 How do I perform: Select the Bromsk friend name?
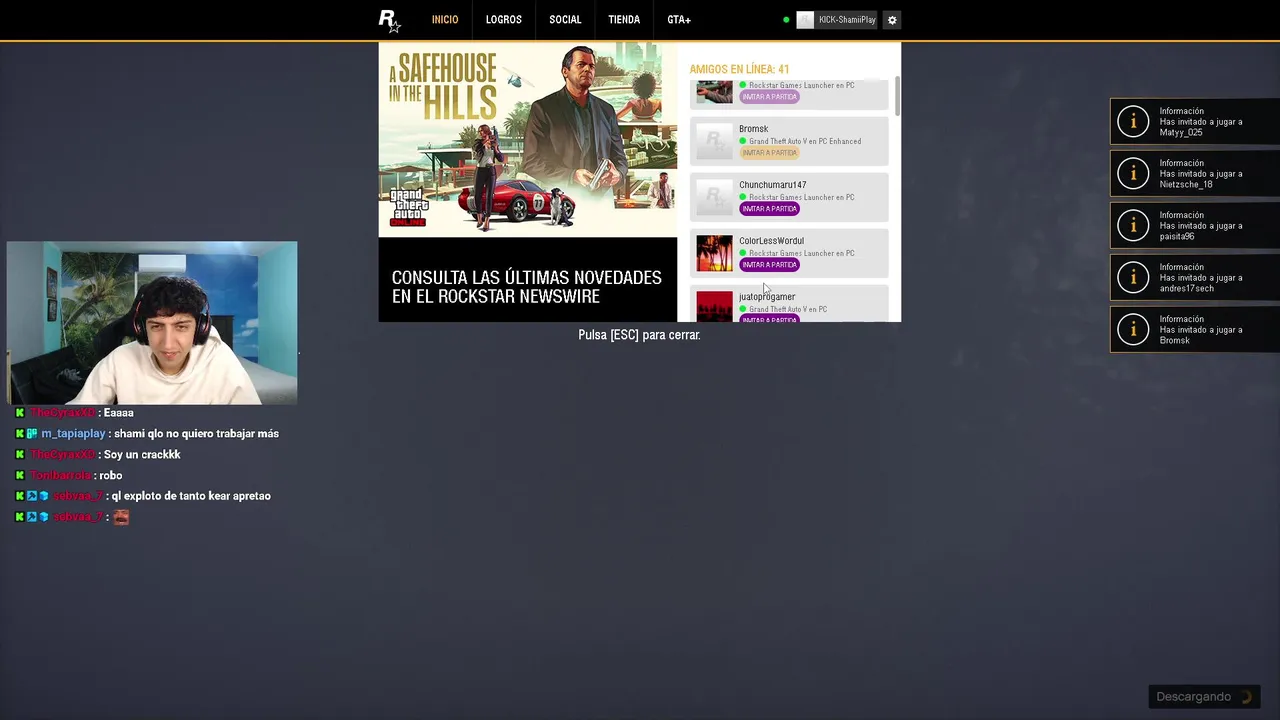[754, 129]
